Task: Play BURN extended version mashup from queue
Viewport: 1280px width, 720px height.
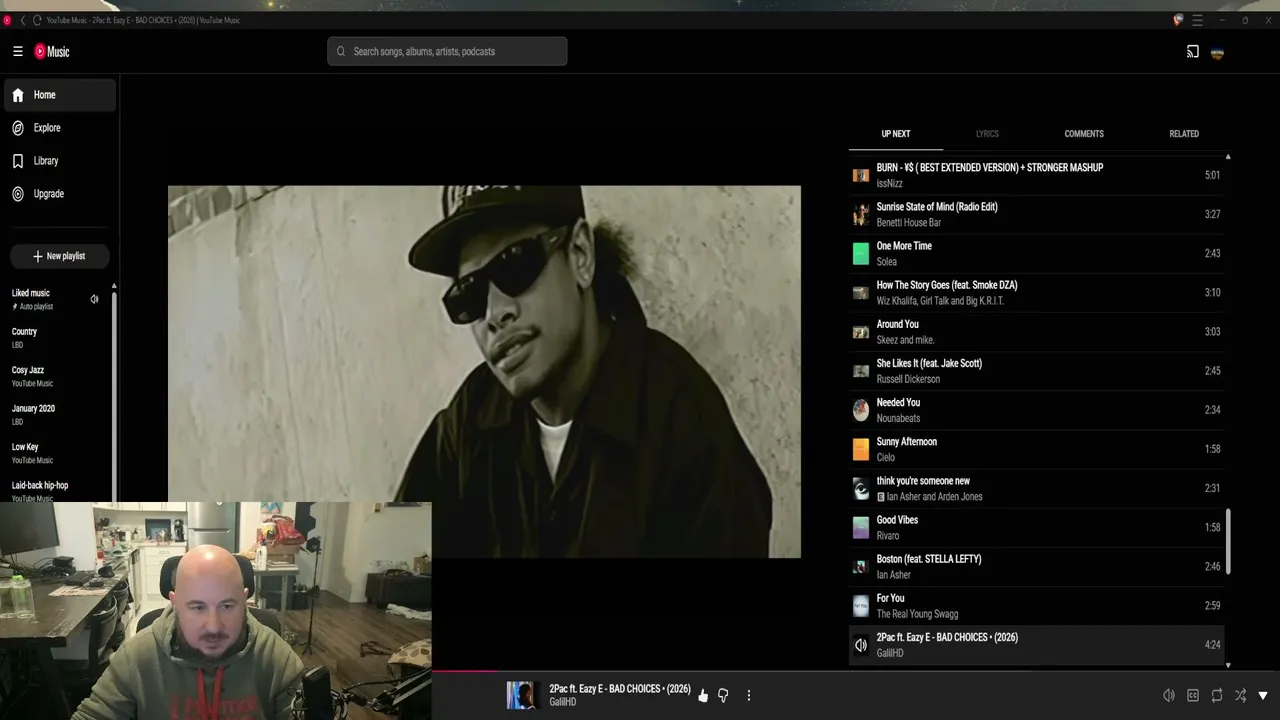Action: tap(1036, 175)
